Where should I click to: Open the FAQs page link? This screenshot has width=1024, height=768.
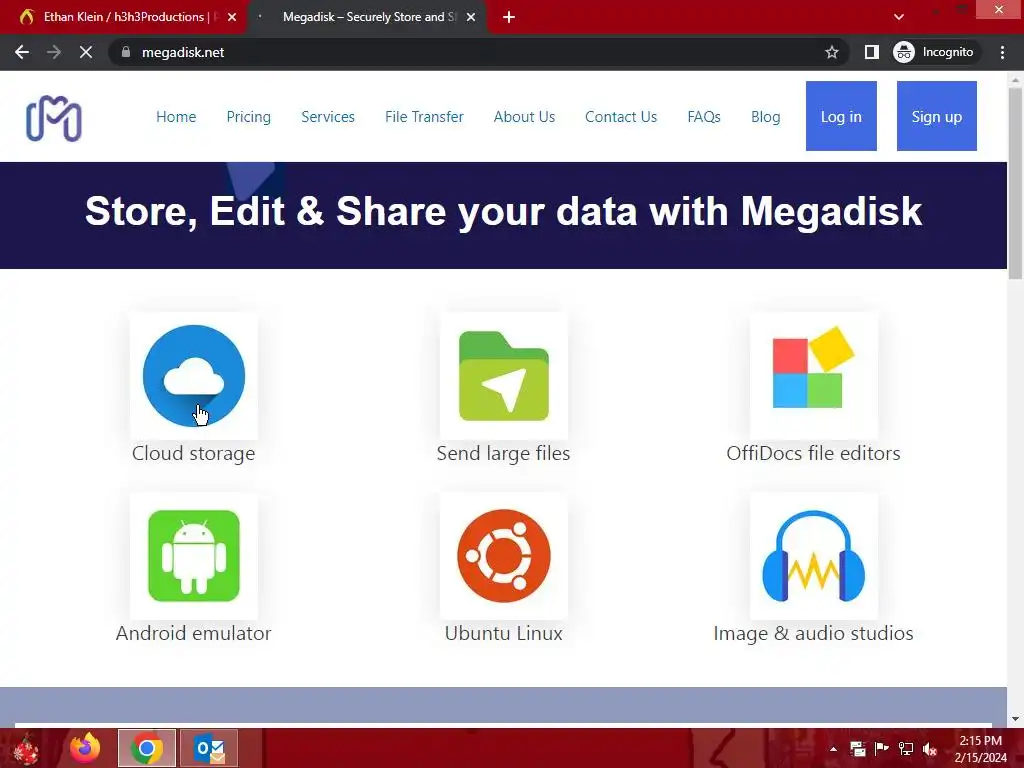[x=704, y=117]
